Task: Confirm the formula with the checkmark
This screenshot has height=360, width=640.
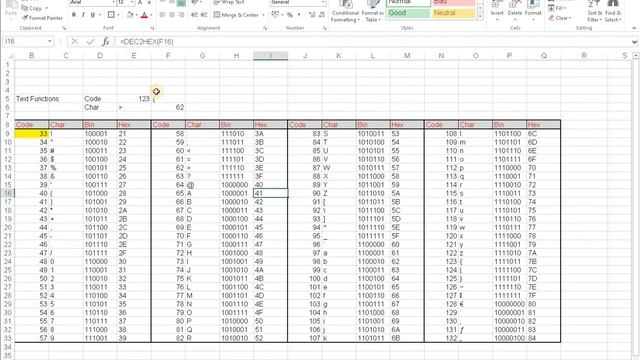Action: tap(90, 42)
